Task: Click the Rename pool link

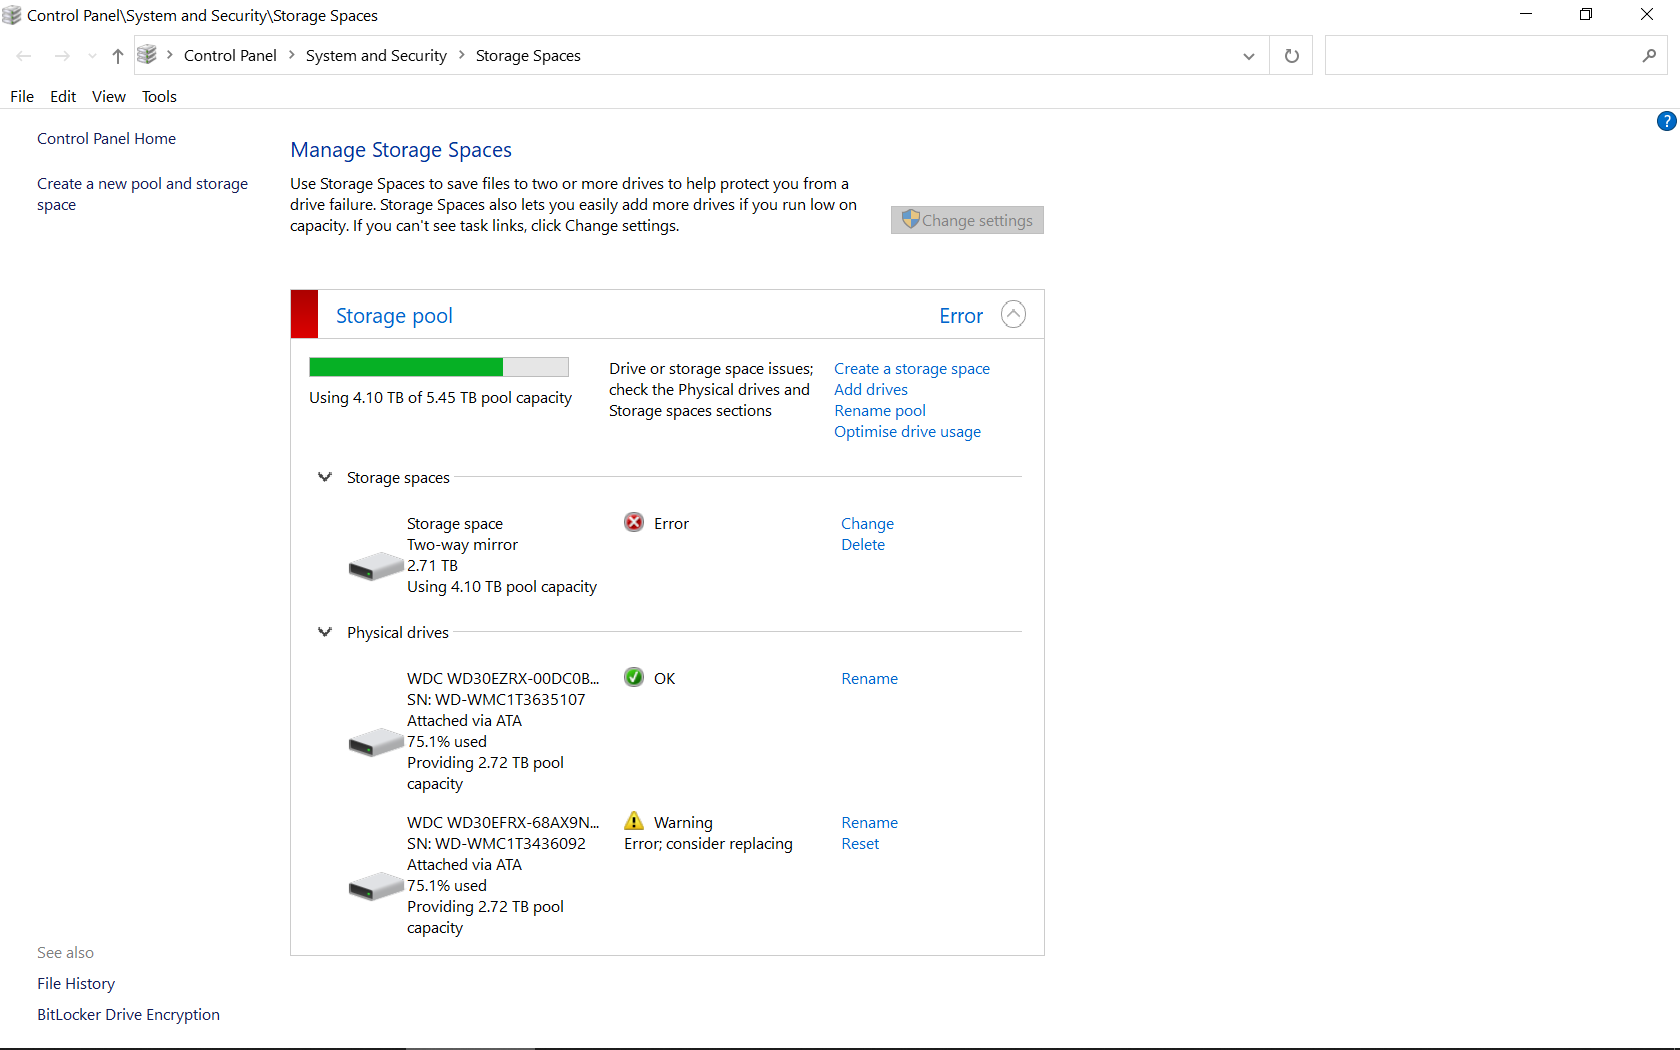Action: [880, 410]
